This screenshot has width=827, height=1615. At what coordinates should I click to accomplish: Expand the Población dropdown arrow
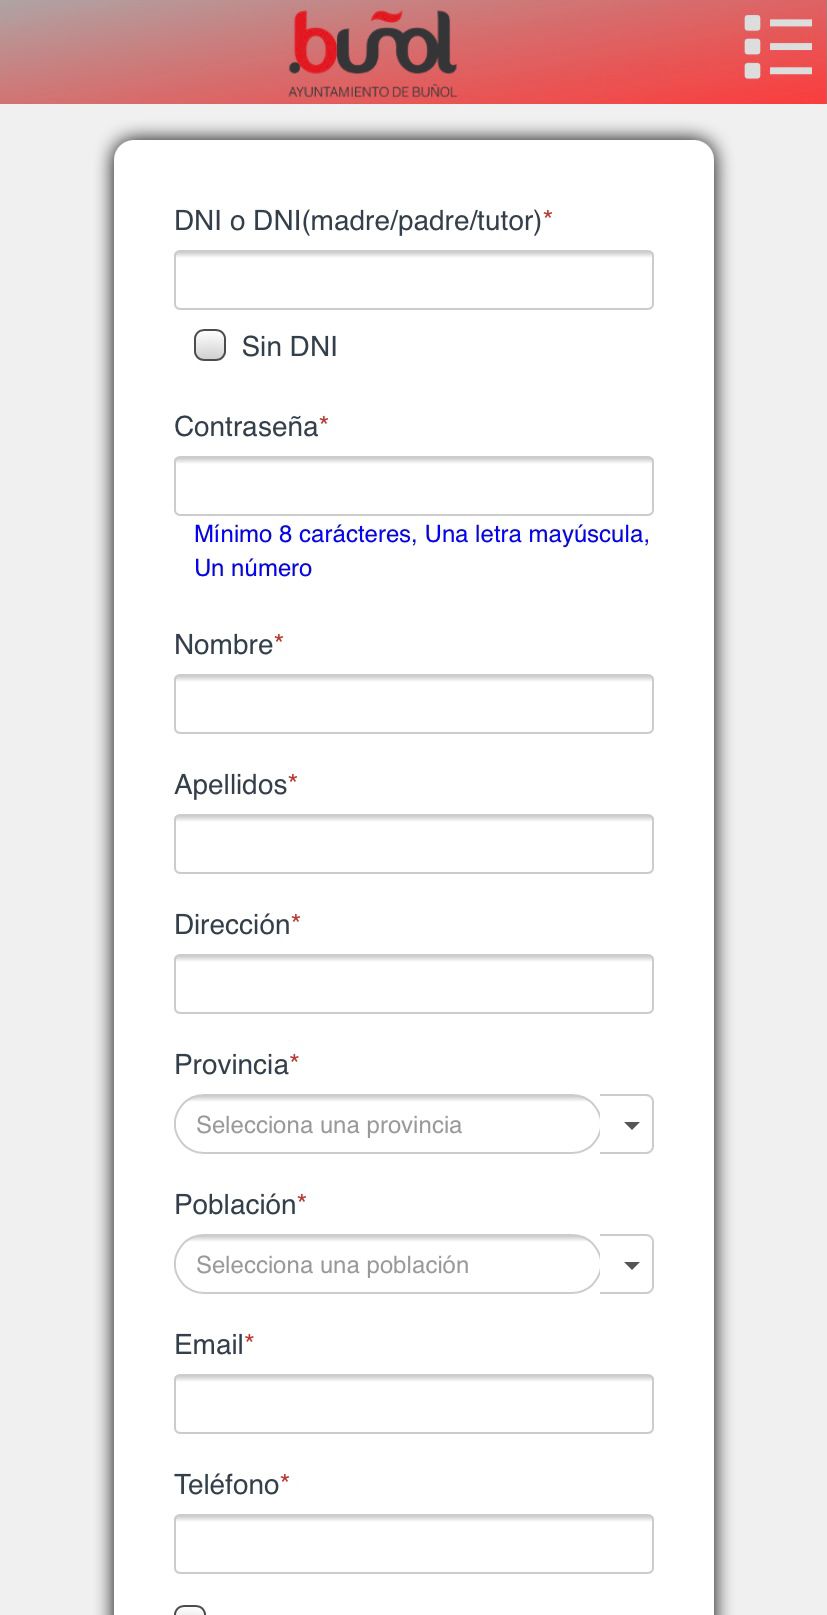click(x=630, y=1265)
